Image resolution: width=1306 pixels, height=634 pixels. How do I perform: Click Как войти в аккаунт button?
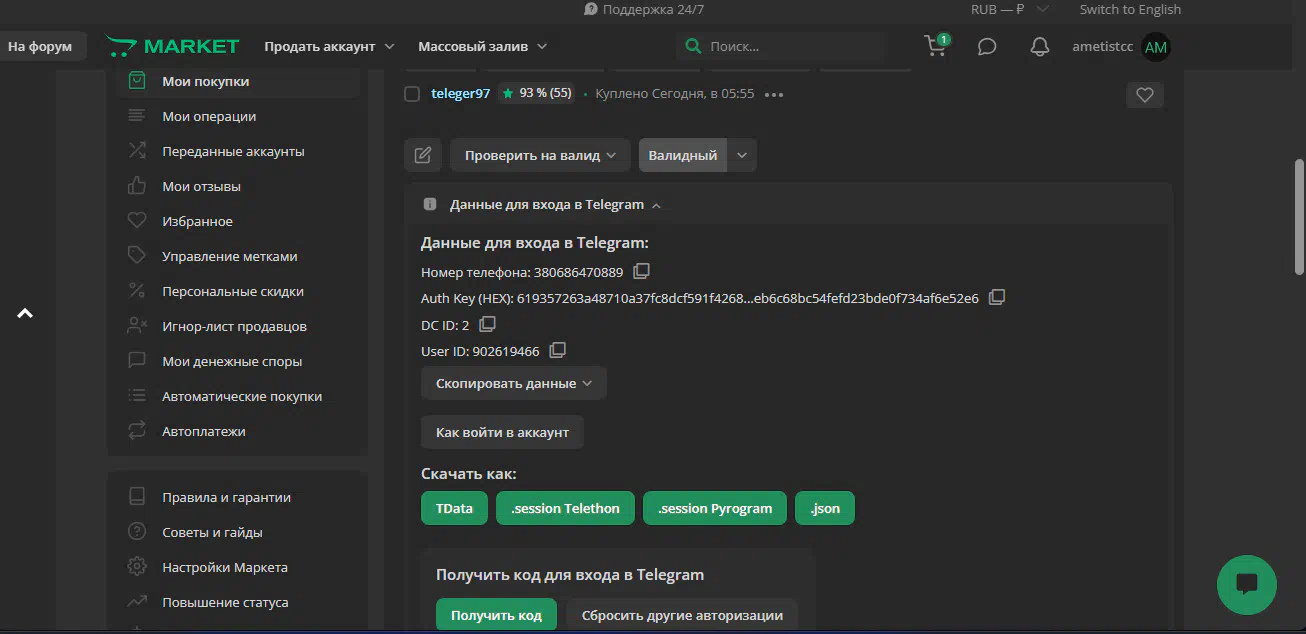tap(502, 432)
